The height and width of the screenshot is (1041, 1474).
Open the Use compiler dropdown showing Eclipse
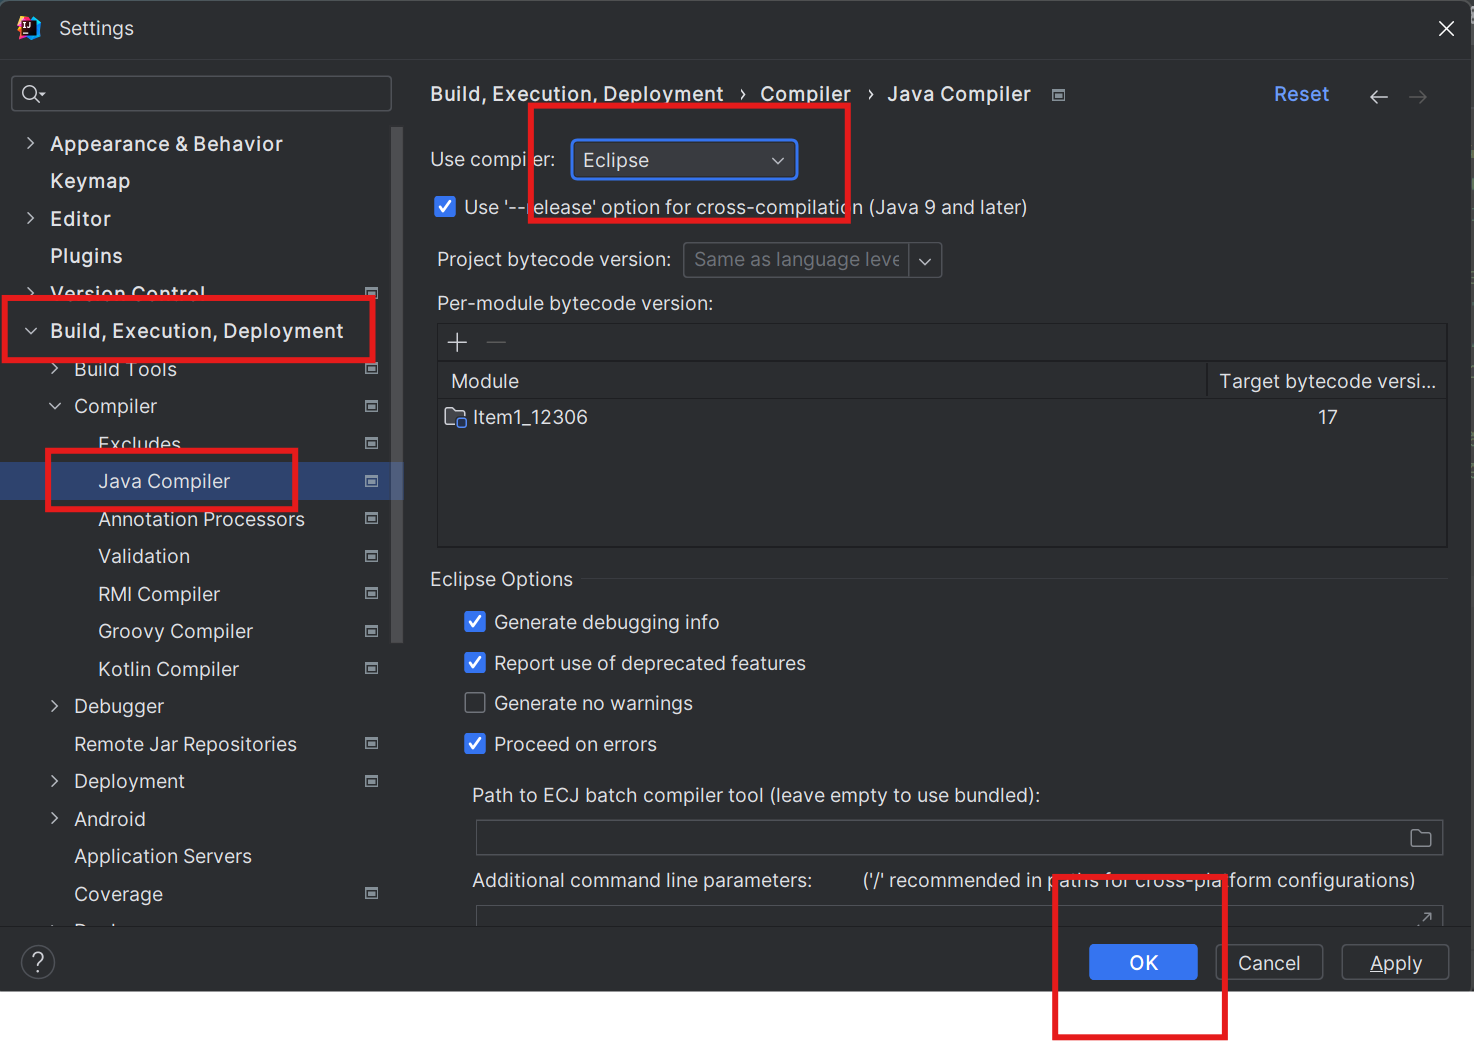[x=684, y=160]
